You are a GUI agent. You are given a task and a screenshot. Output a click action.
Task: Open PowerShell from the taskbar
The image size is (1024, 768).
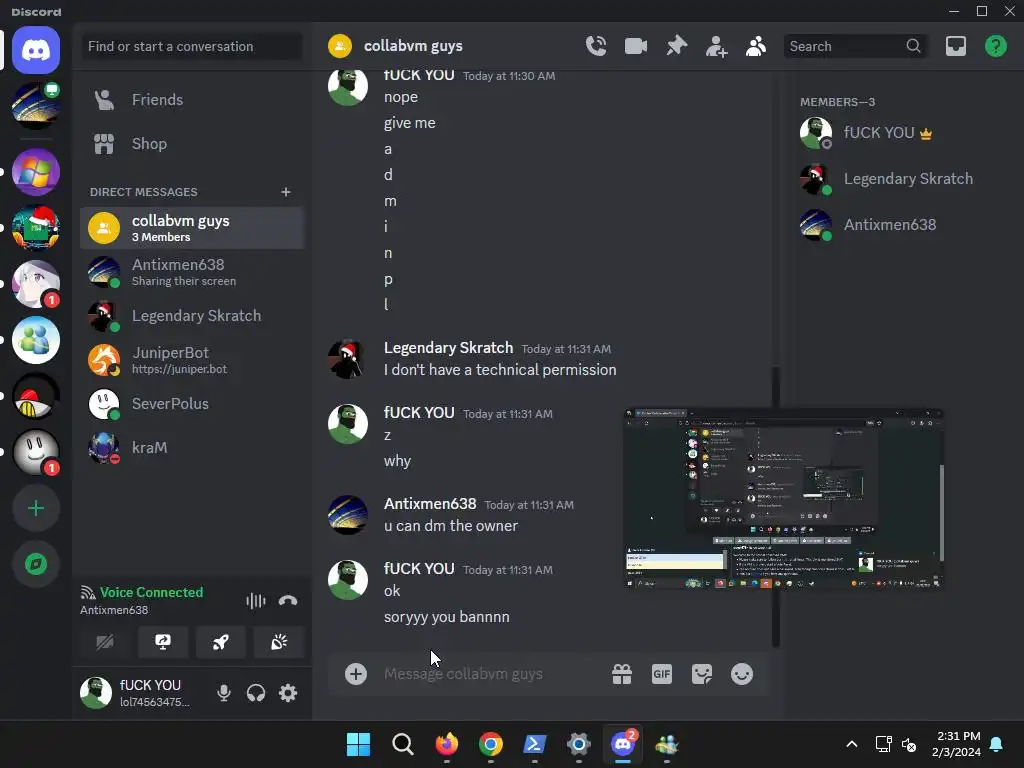click(x=534, y=744)
